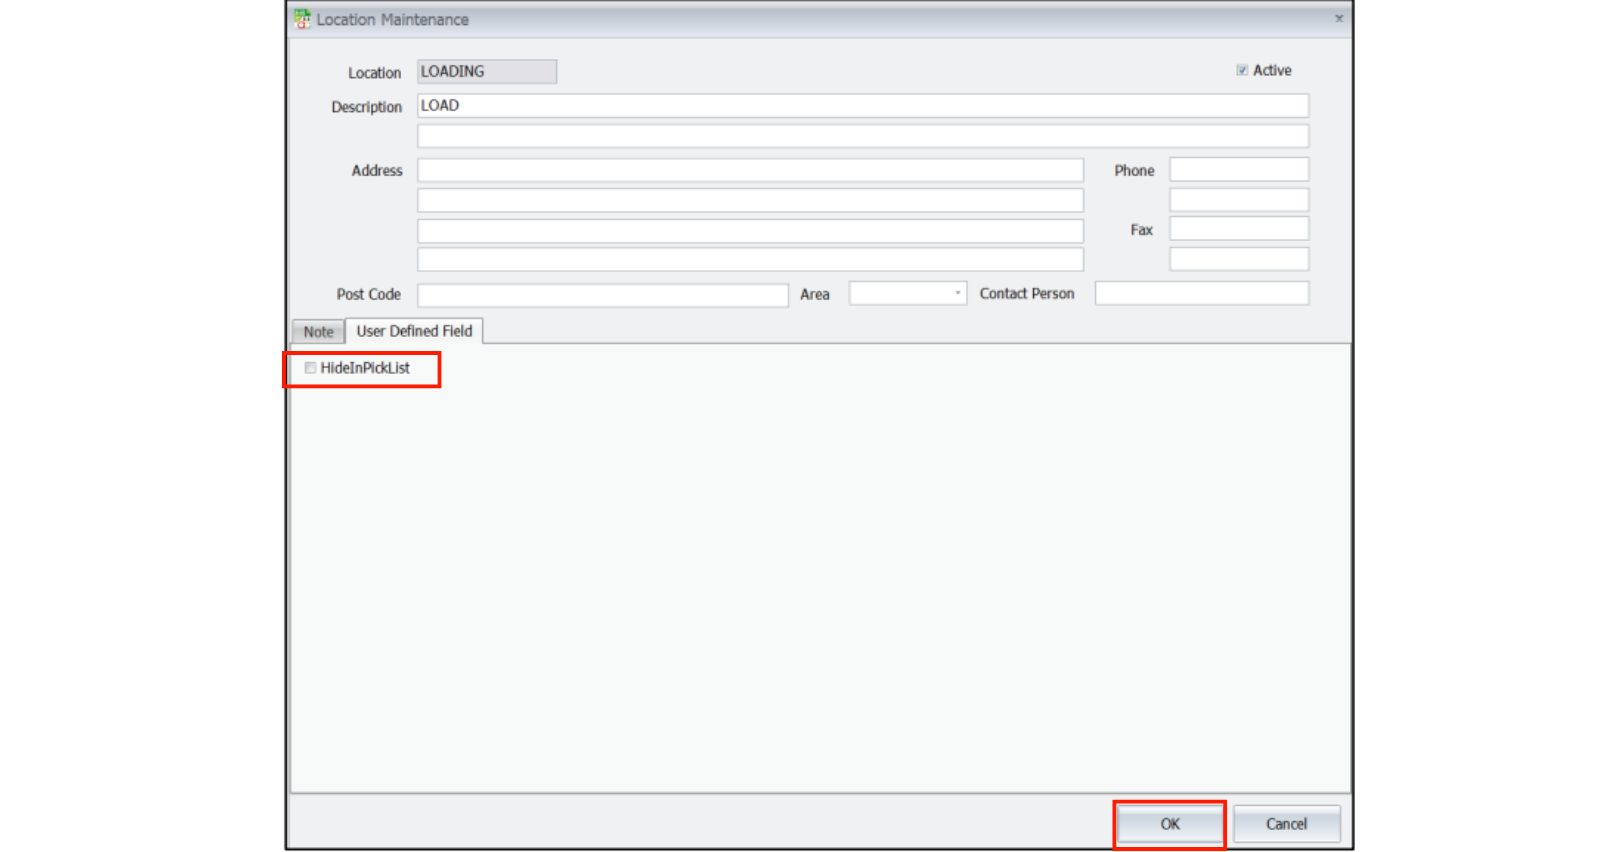The image size is (1600, 852).
Task: Focus the first Fax number field
Action: coord(1238,229)
